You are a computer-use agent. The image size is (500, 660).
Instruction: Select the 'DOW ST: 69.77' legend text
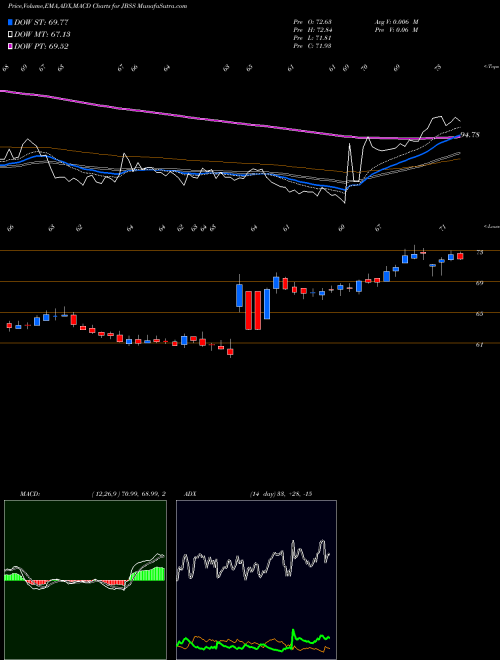(x=41, y=22)
